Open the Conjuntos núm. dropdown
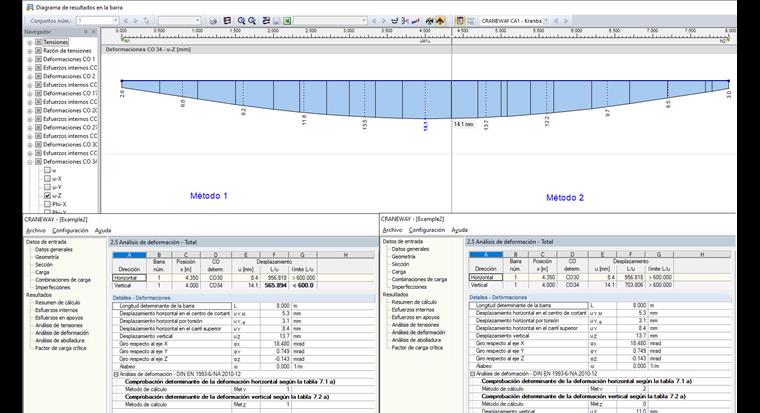 click(x=115, y=21)
